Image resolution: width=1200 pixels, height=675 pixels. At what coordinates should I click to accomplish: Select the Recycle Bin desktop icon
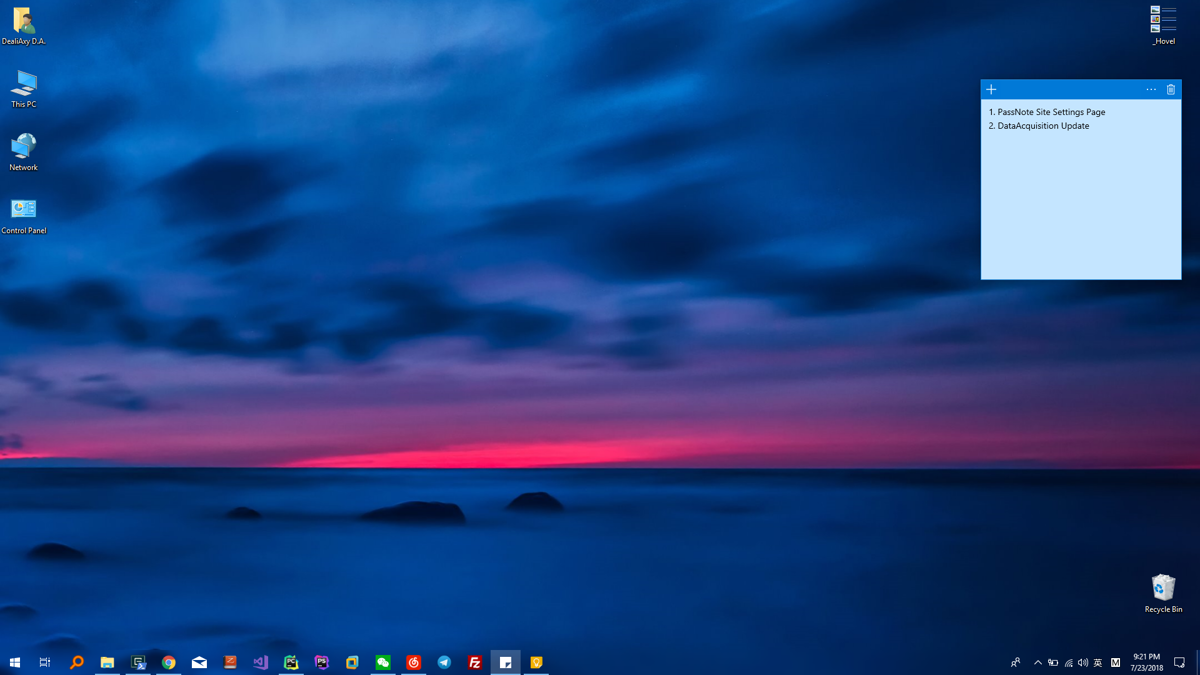pyautogui.click(x=1163, y=593)
